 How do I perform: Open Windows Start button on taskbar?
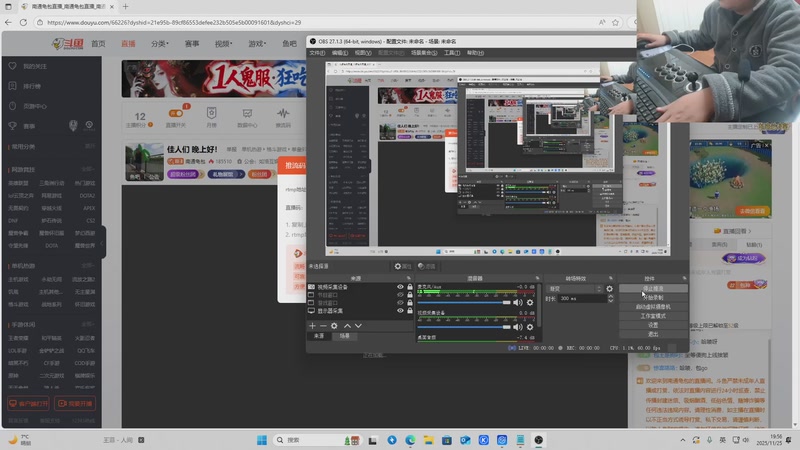coord(262,440)
